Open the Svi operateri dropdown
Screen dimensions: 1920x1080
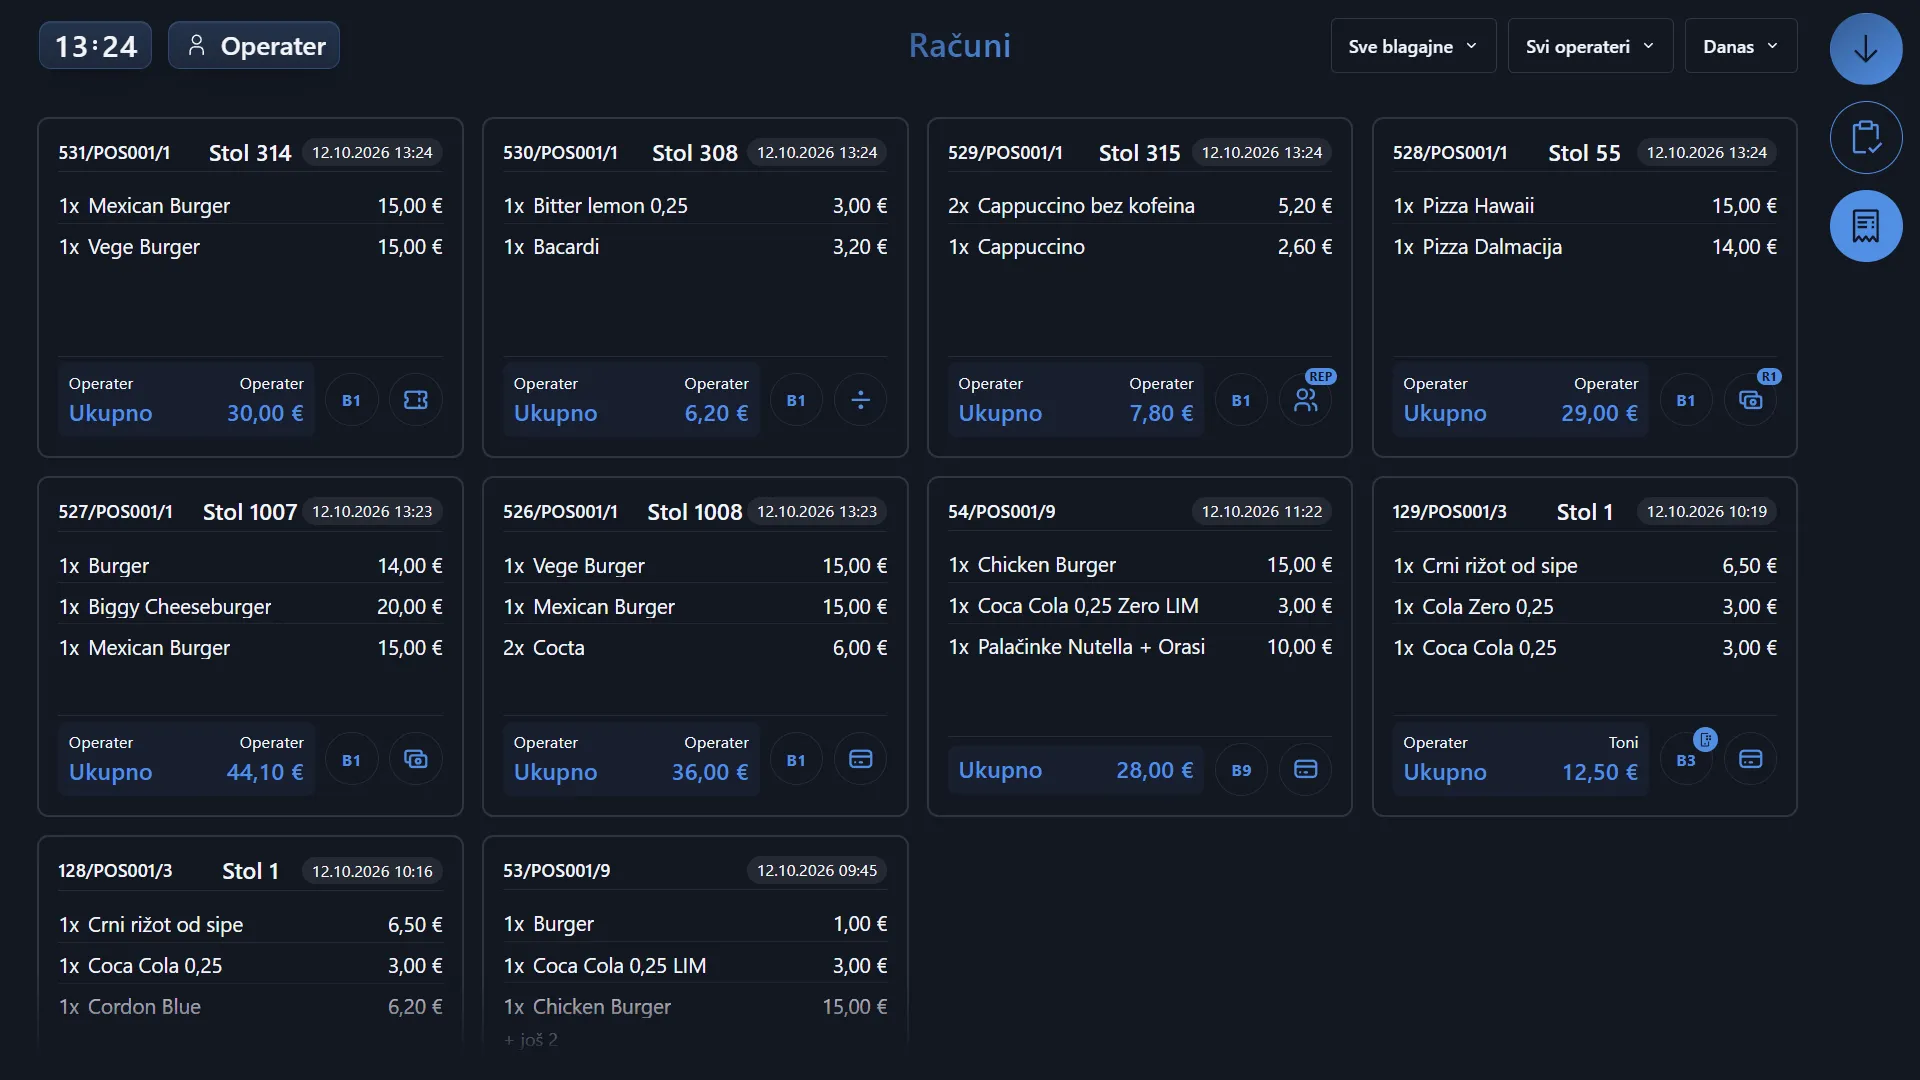[1590, 46]
